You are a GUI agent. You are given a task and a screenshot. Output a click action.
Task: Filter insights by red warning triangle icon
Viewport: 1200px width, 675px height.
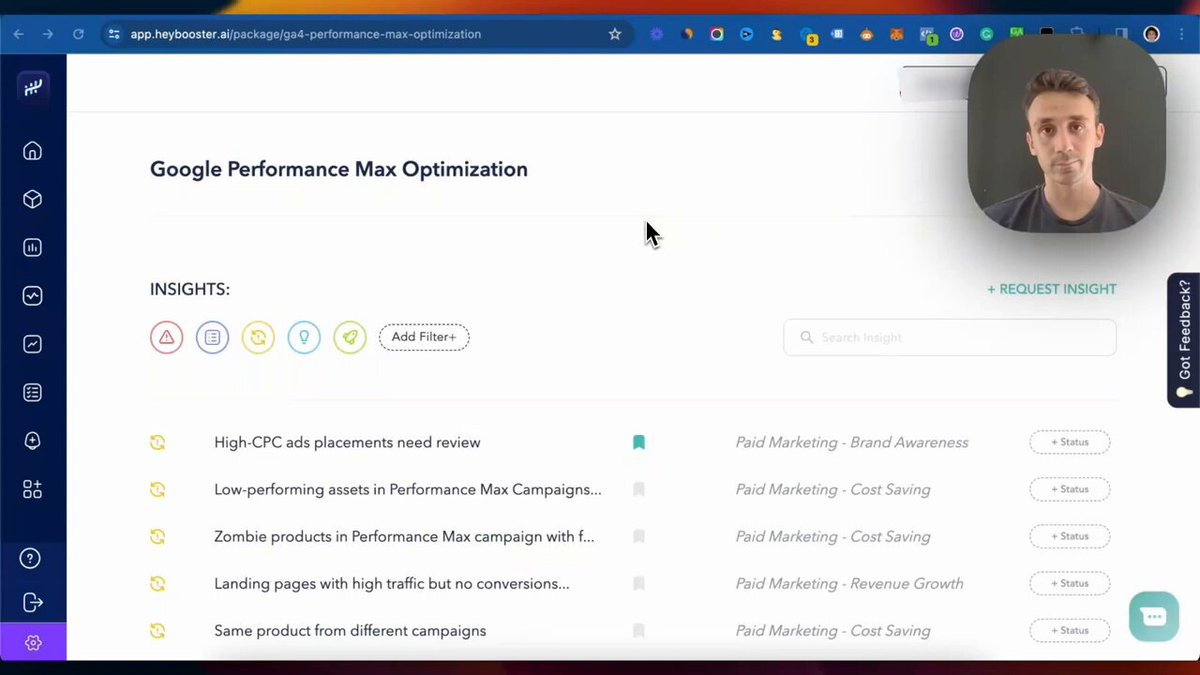[167, 338]
